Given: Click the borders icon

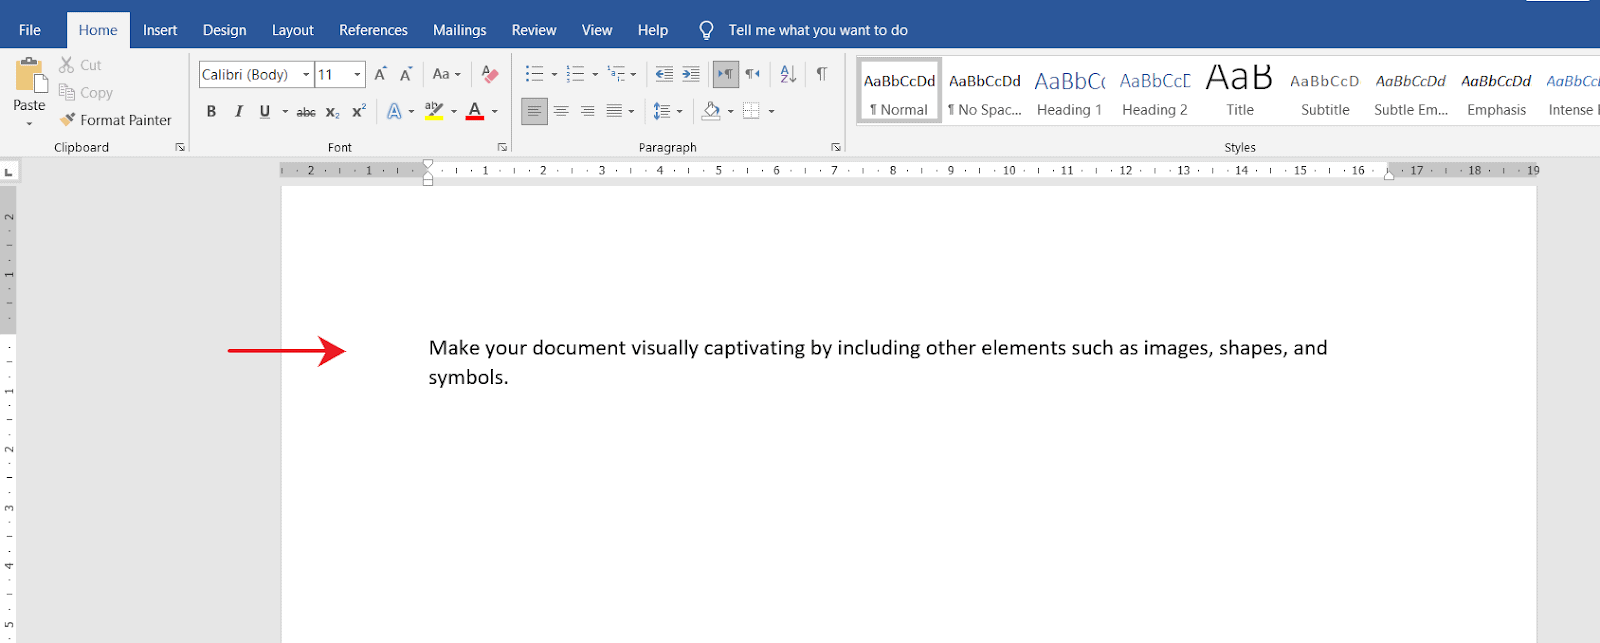Looking at the screenshot, I should pyautogui.click(x=751, y=112).
